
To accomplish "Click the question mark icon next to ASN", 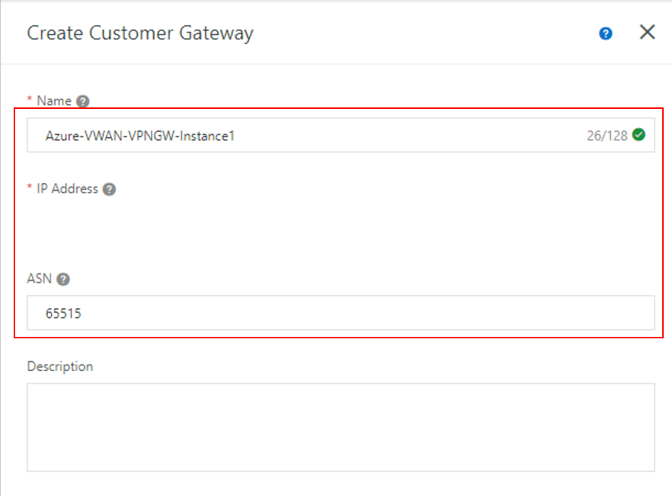I will (x=63, y=280).
